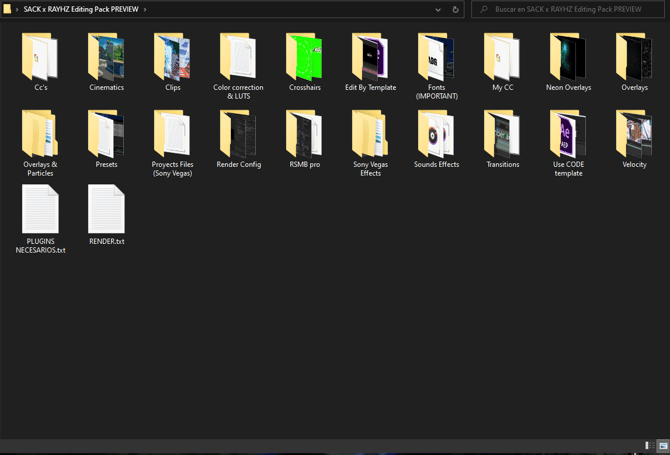The height and width of the screenshot is (455, 670).
Task: Click the 'Sounds Effects' name label
Action: [x=436, y=164]
